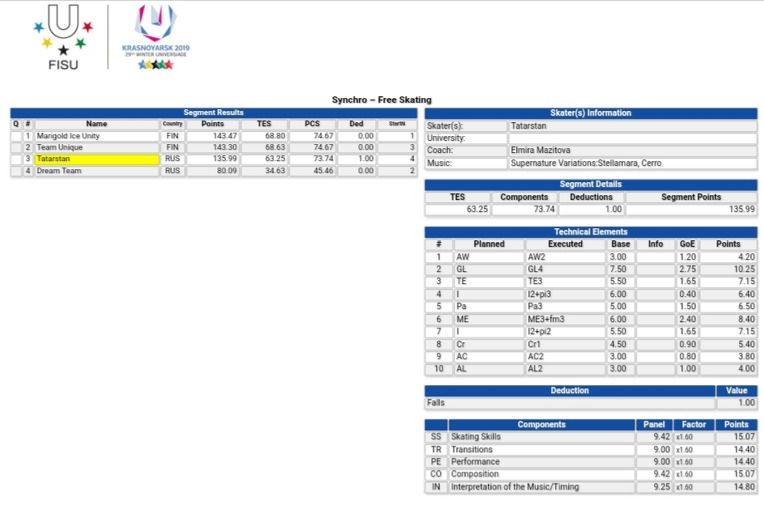Open the Marigold Ice Unity team row

tap(96, 135)
